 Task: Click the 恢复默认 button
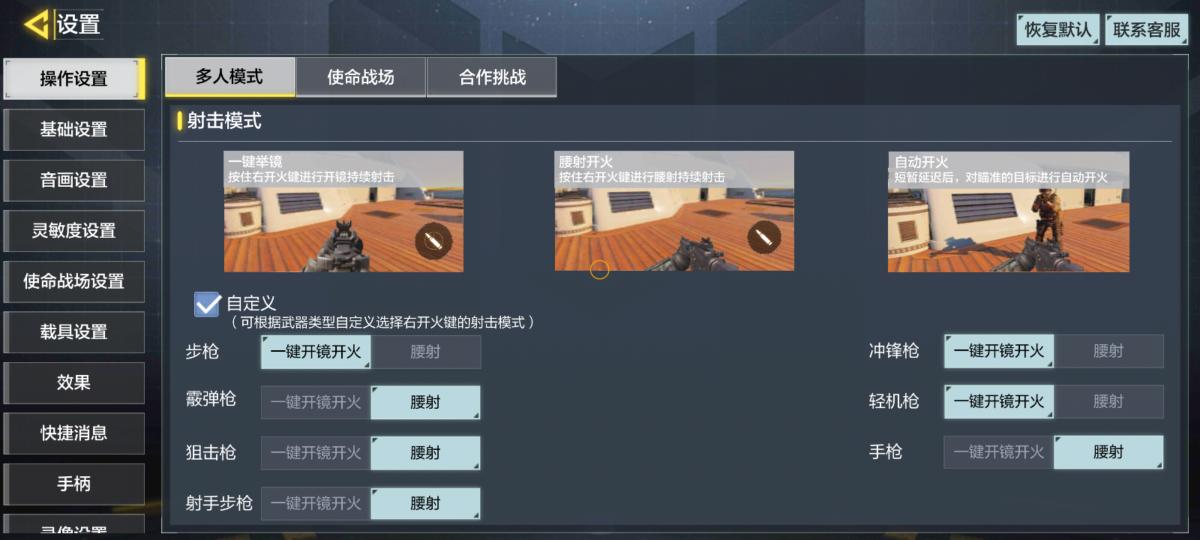click(x=1058, y=29)
